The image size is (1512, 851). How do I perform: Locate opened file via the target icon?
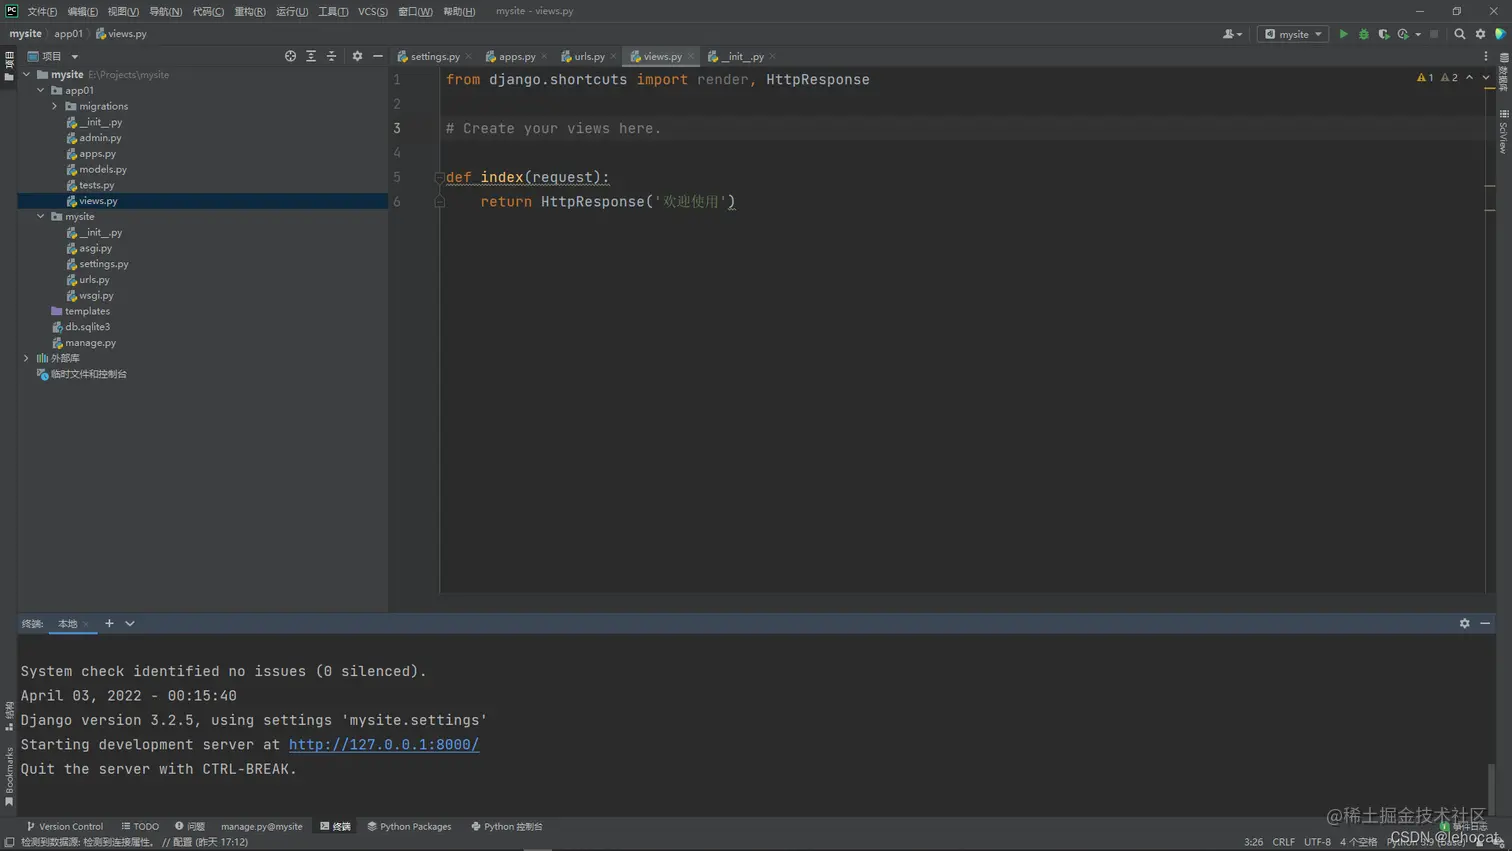click(x=290, y=56)
